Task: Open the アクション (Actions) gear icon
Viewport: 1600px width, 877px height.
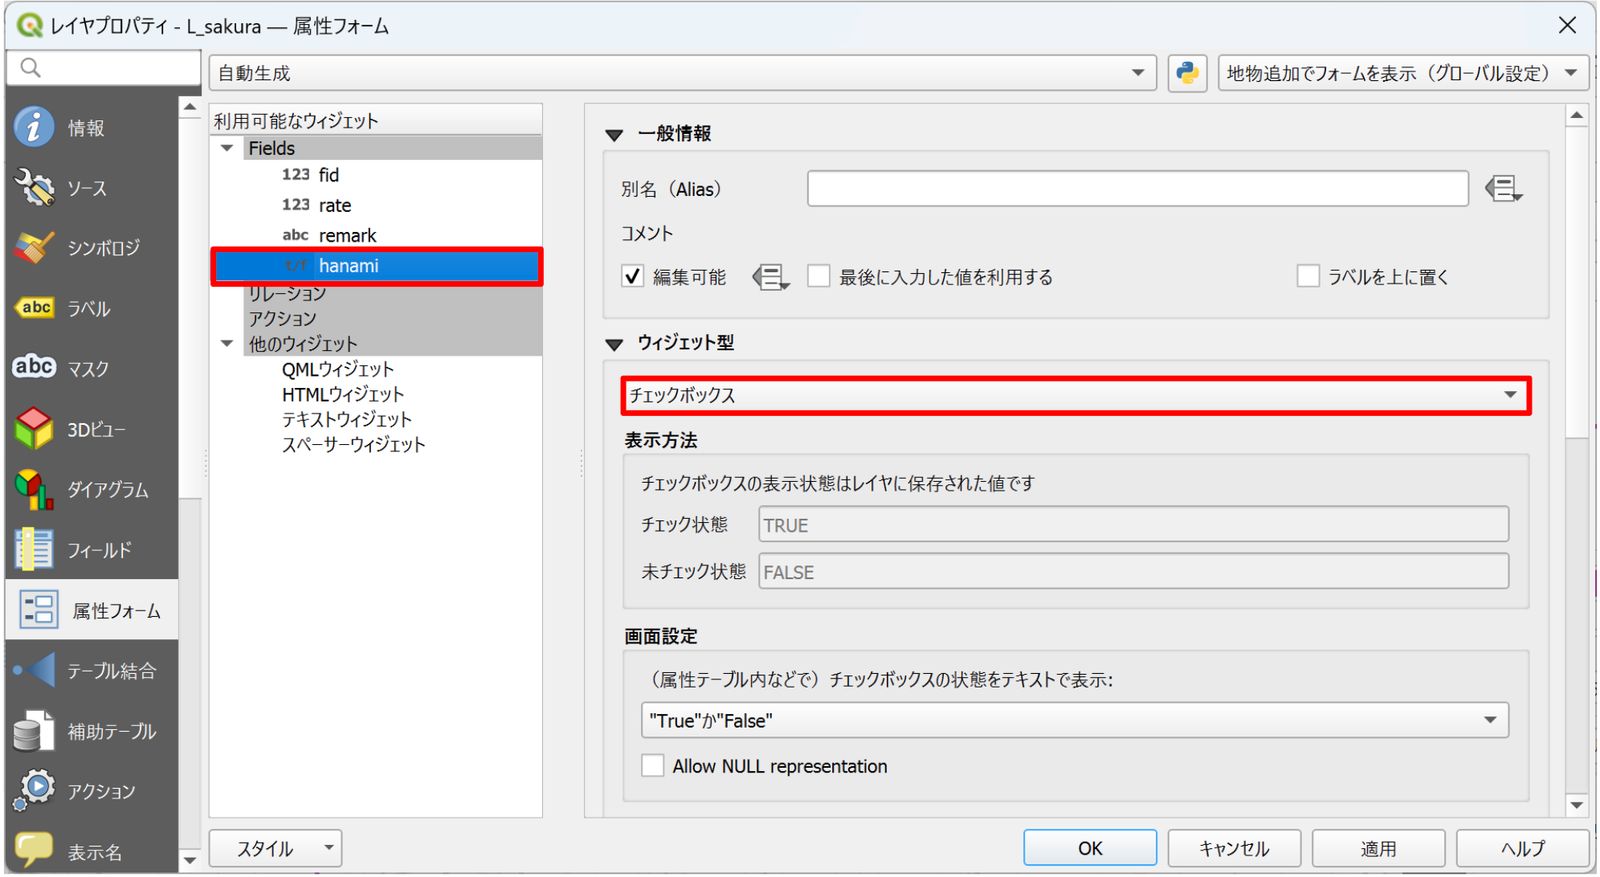Action: [34, 790]
